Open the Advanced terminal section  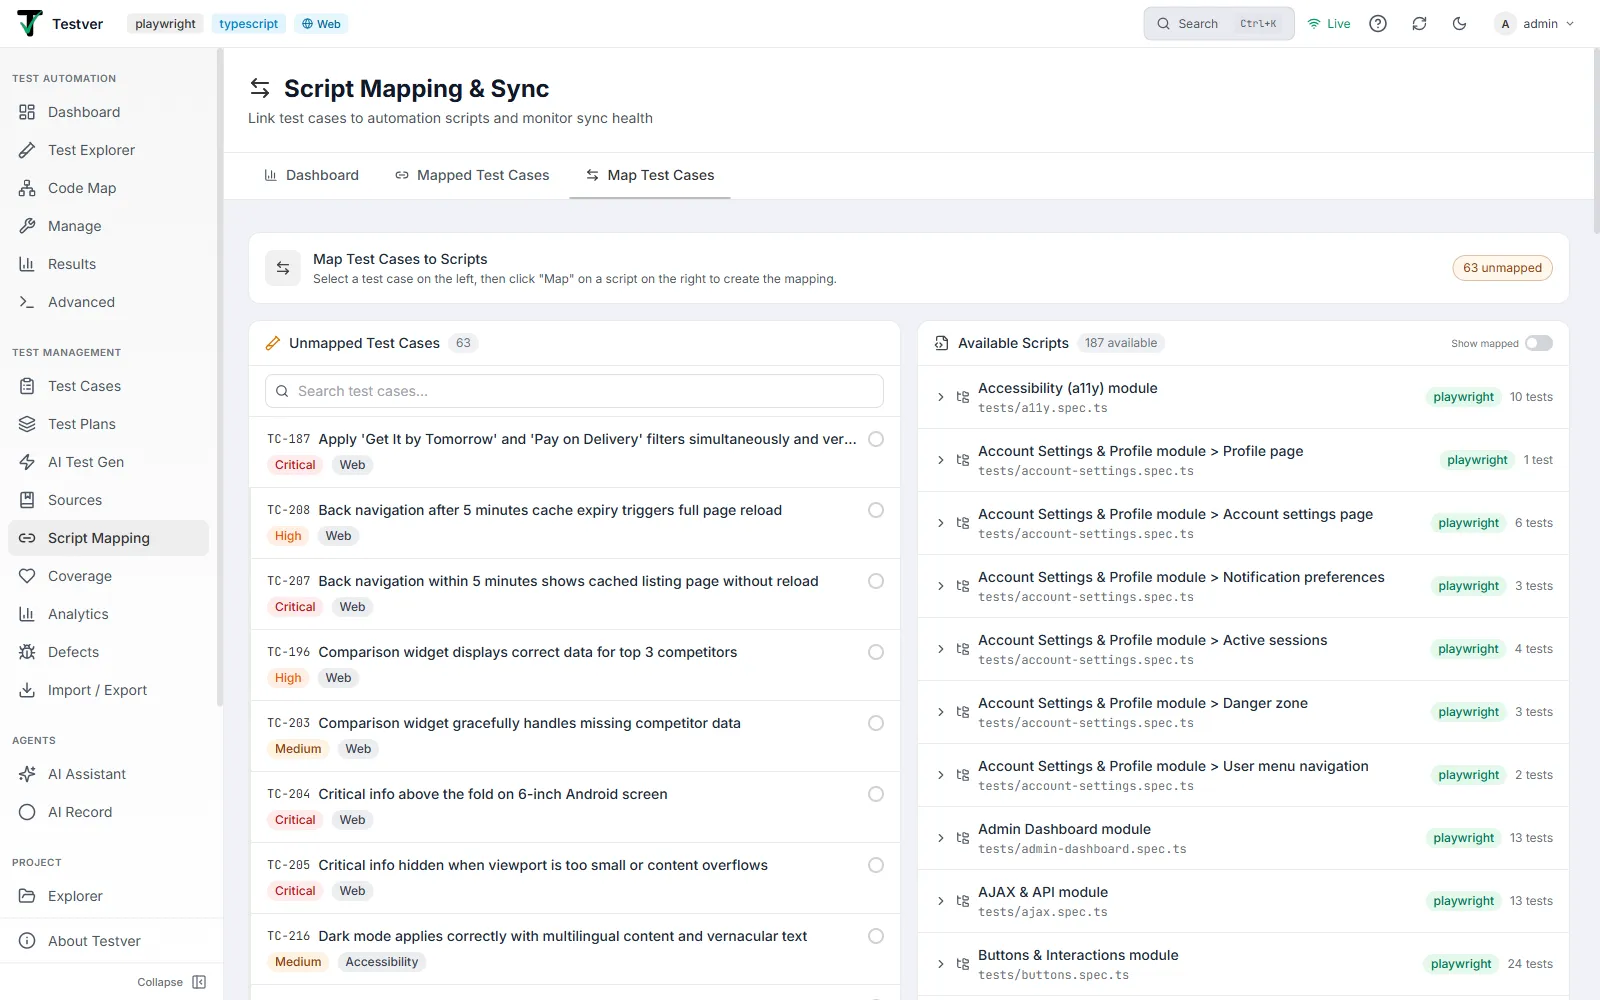coord(108,302)
